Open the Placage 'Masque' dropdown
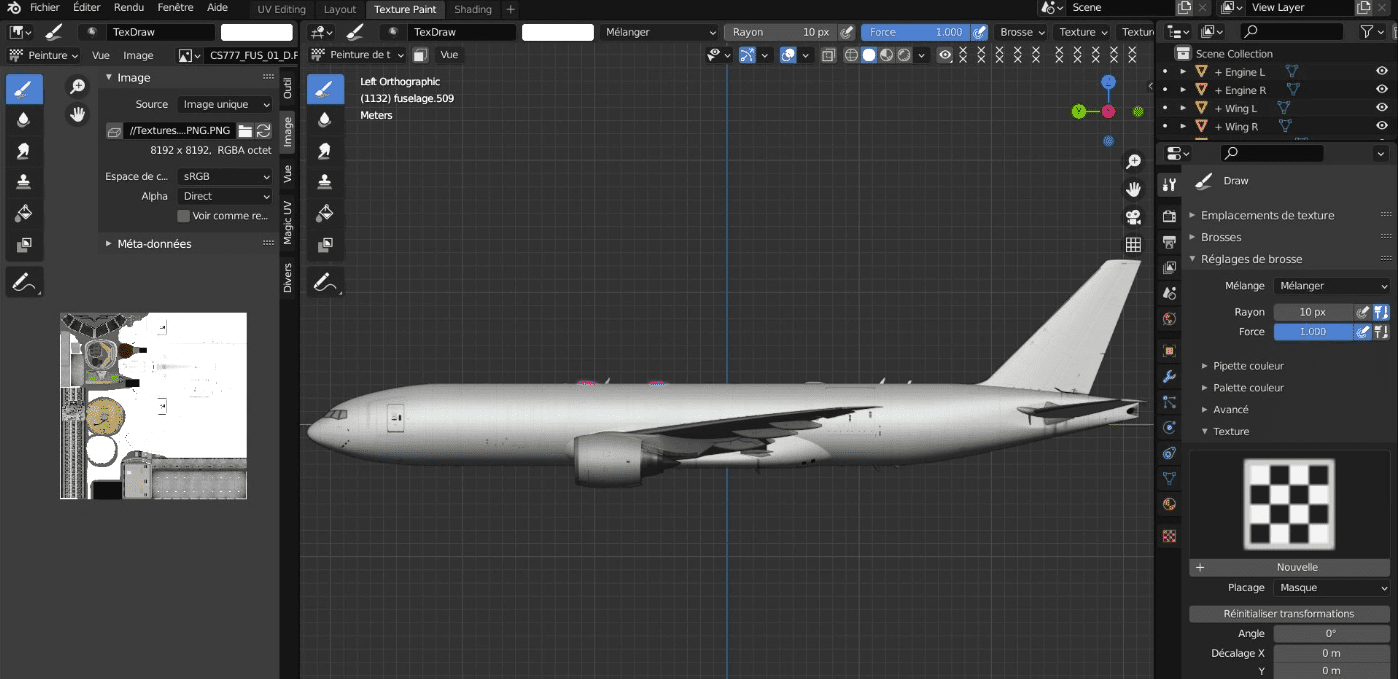The width and height of the screenshot is (1398, 679). 1332,588
